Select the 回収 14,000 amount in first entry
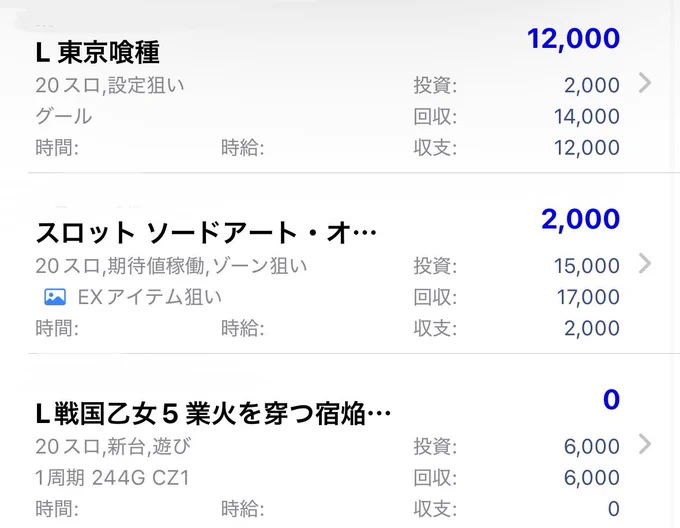This screenshot has height=528, width=680. point(587,117)
